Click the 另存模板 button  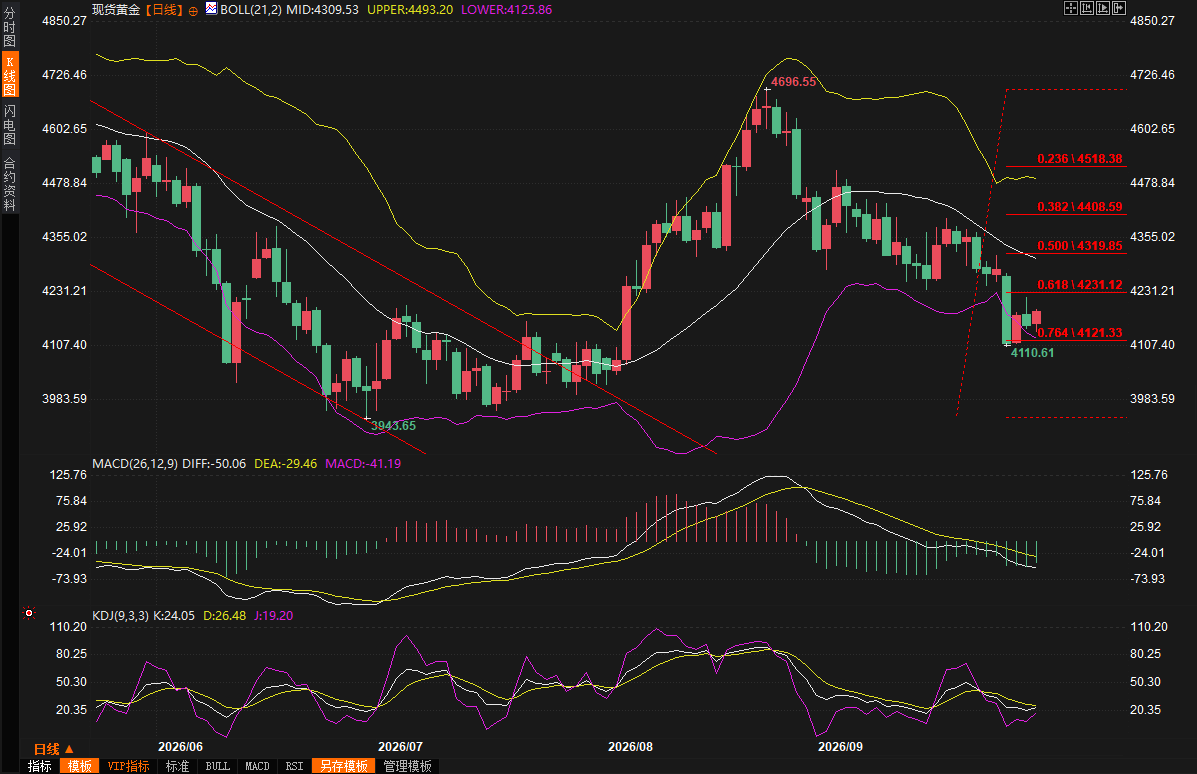[344, 766]
